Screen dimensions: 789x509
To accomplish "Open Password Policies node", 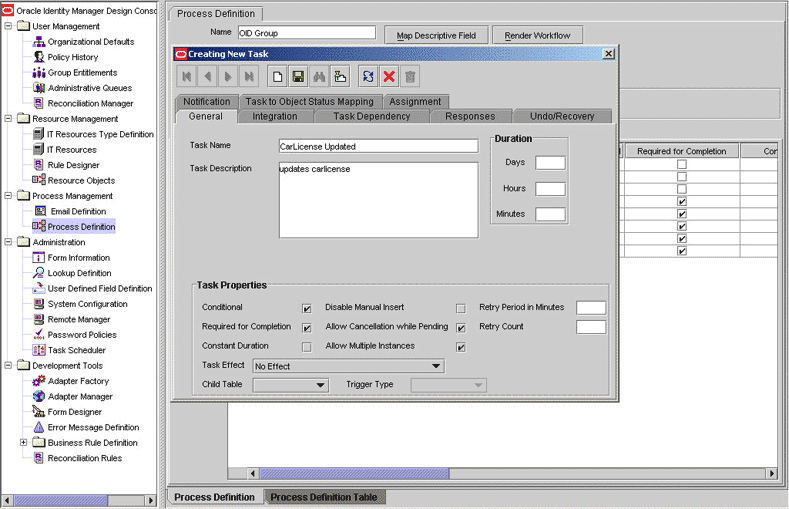I will 82,335.
